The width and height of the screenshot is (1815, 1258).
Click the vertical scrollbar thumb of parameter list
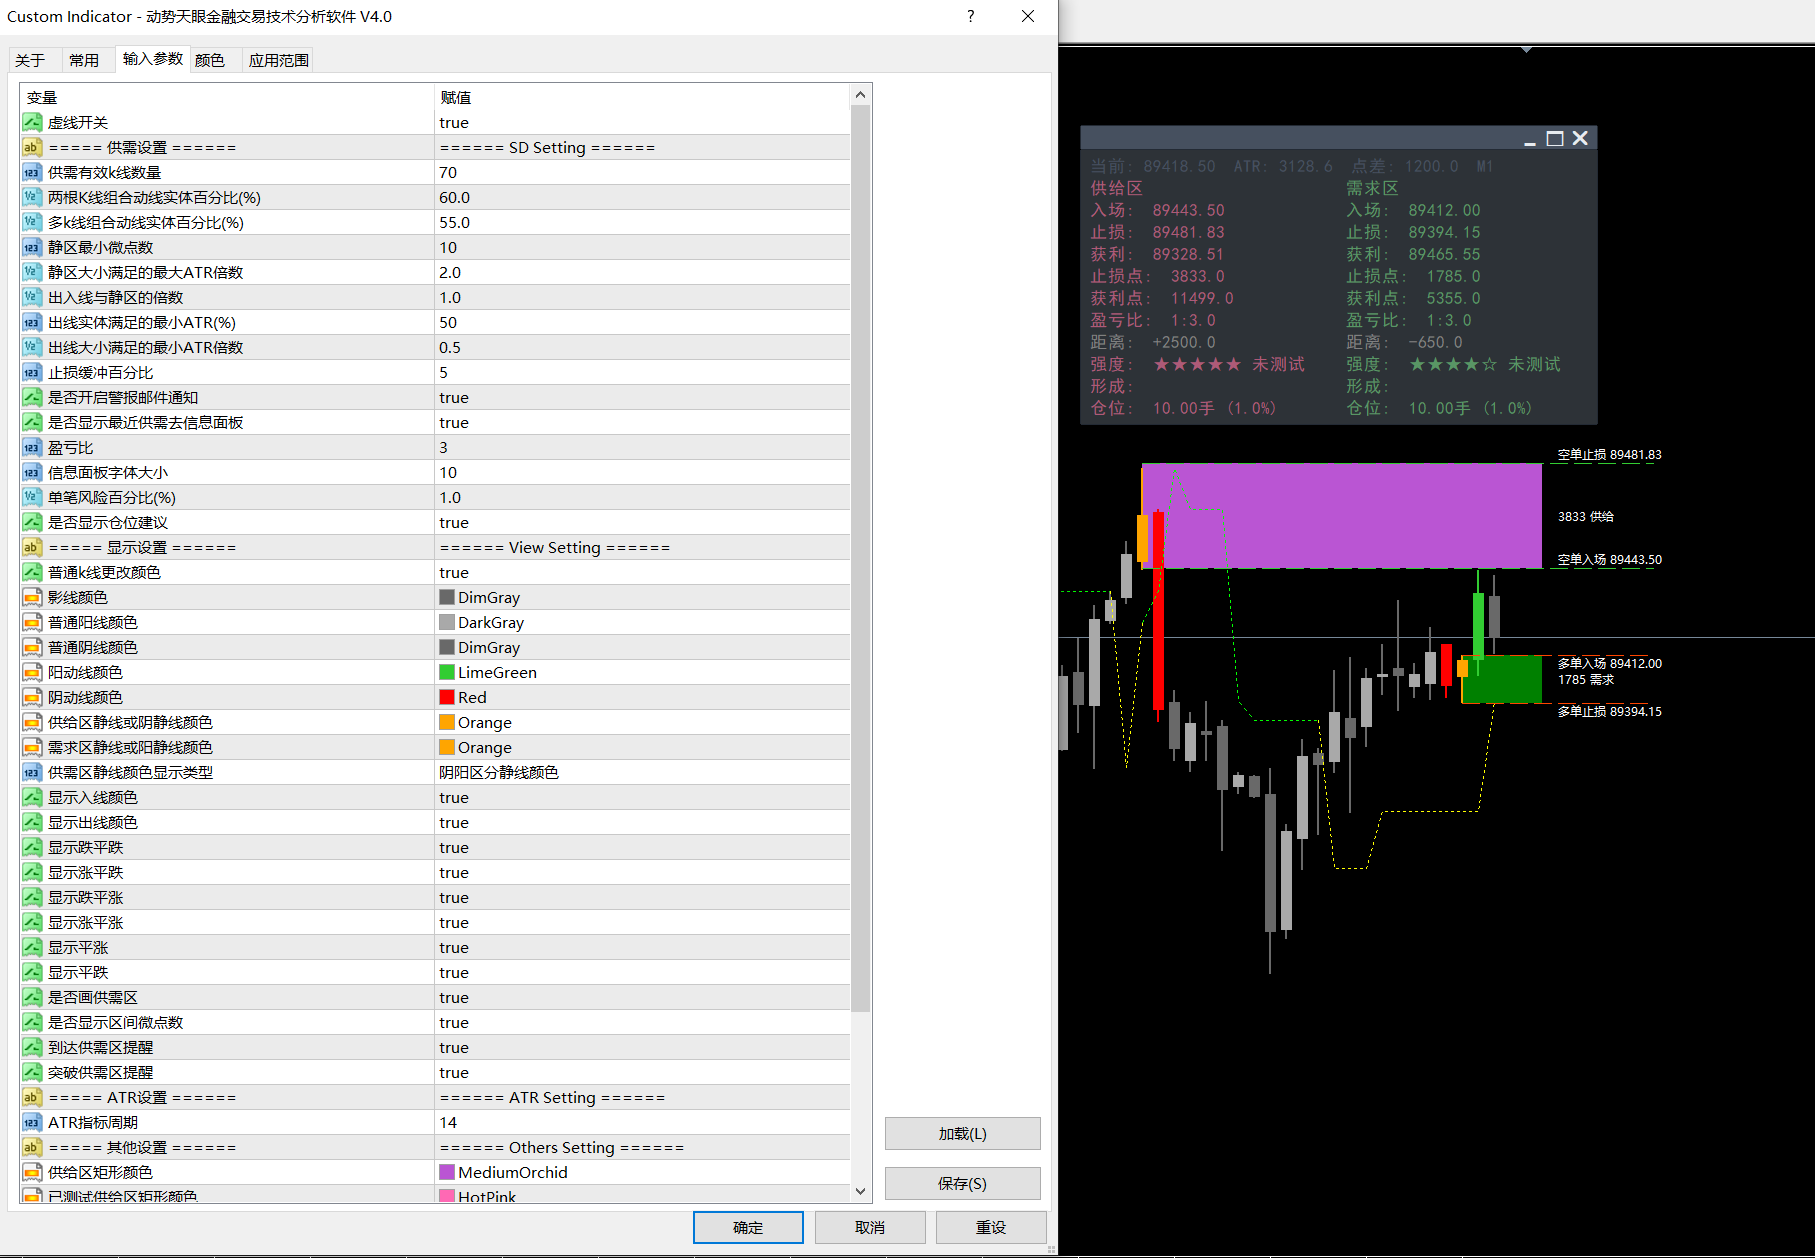[860, 557]
